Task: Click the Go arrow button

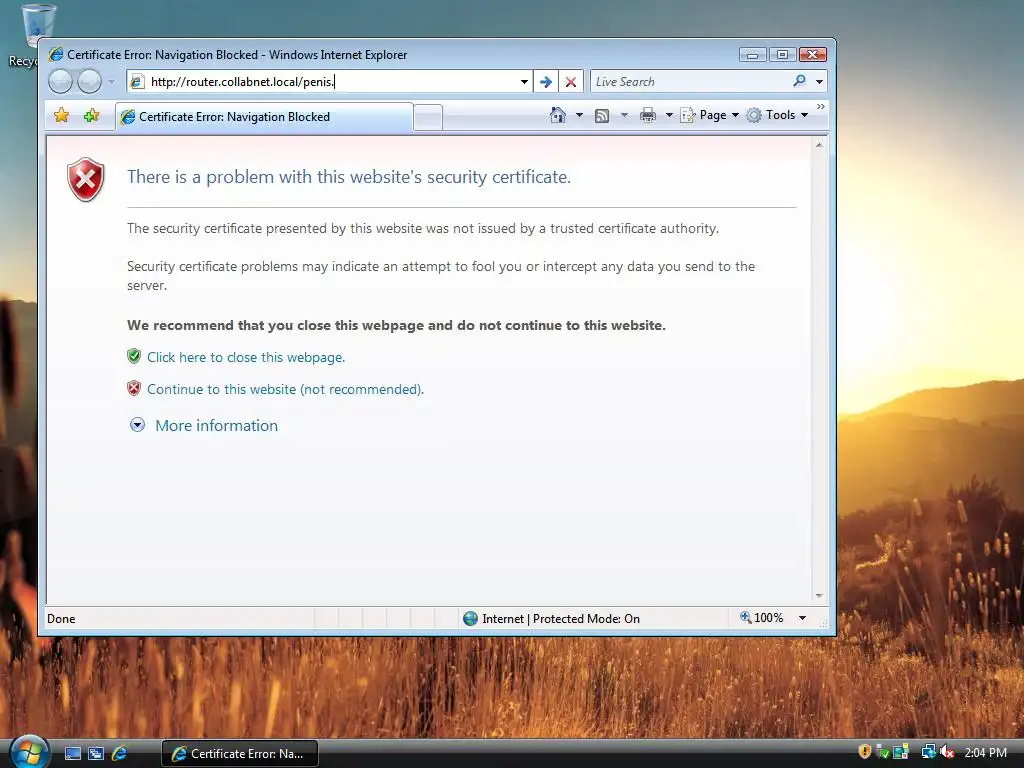Action: 546,82
